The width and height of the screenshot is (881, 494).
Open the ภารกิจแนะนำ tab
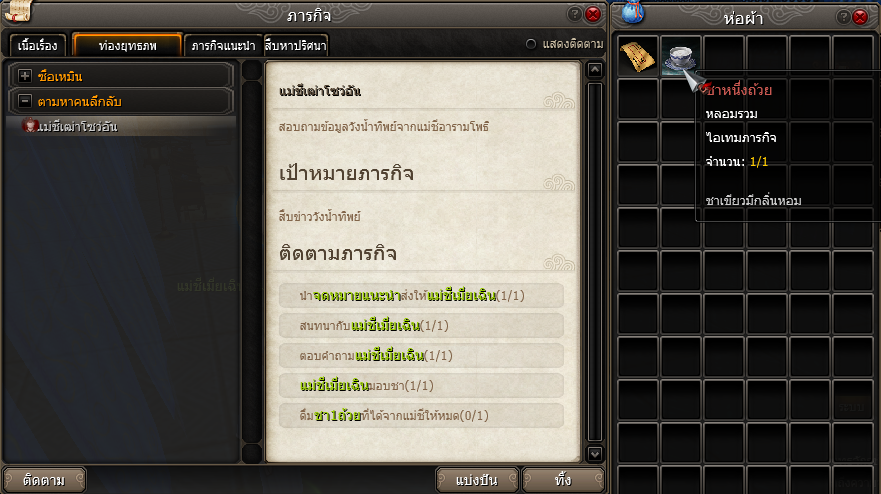(x=223, y=46)
